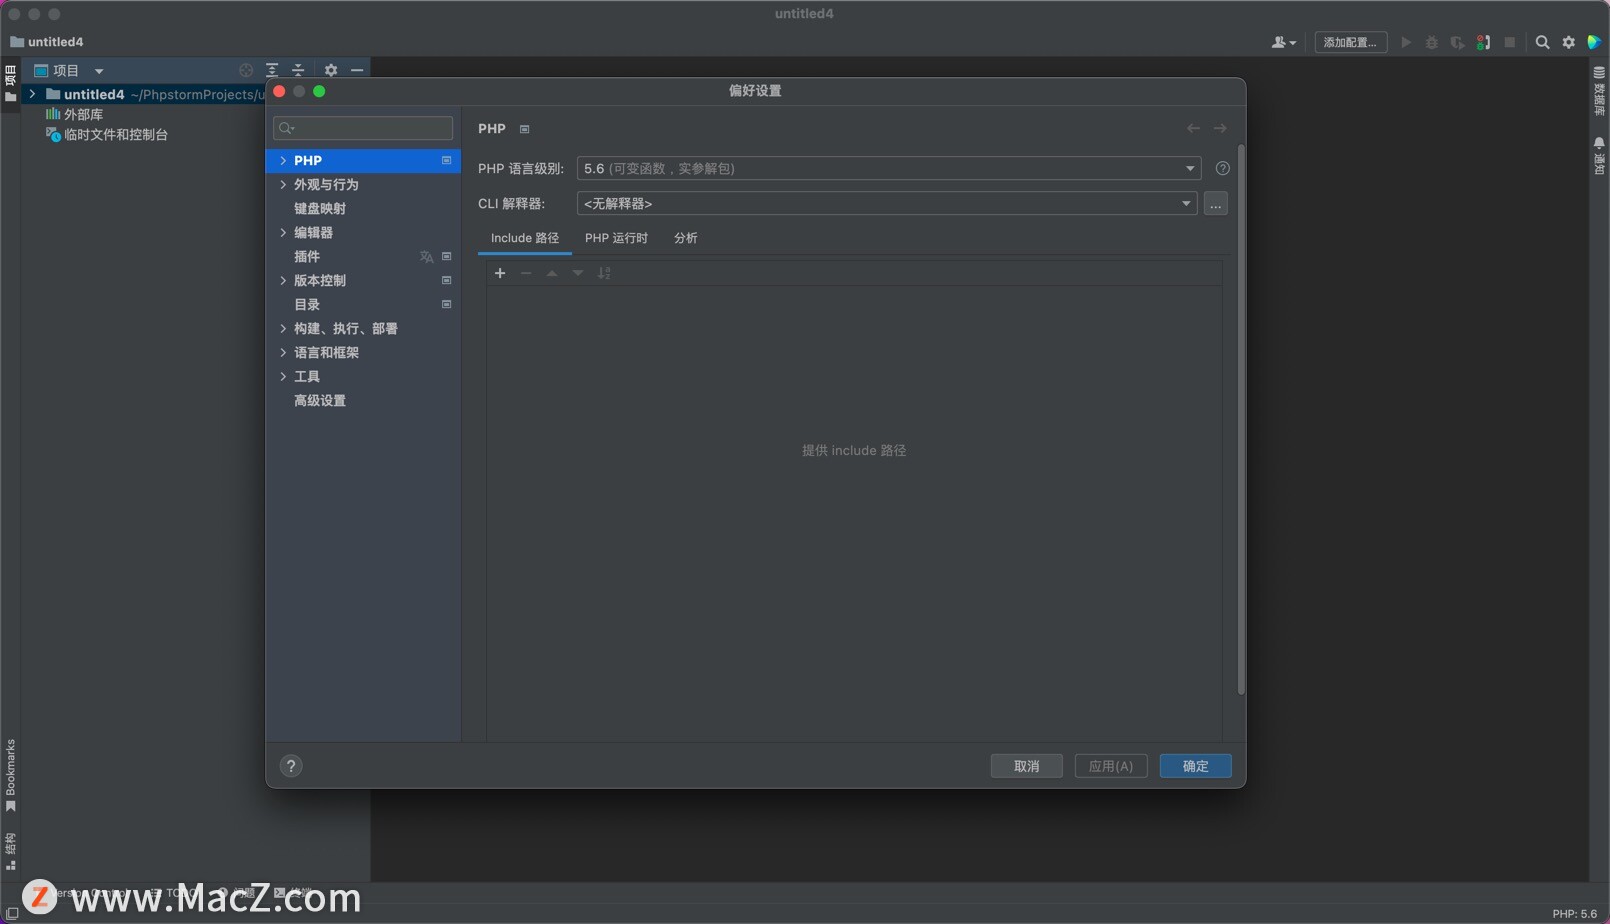Expand the Tools (工具) category

[x=283, y=376]
